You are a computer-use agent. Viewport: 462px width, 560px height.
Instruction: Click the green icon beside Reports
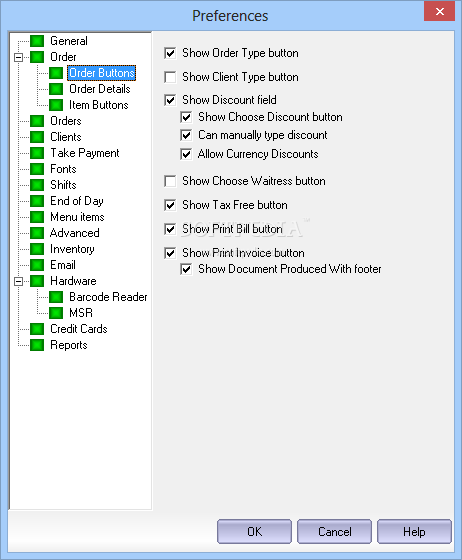(37, 345)
